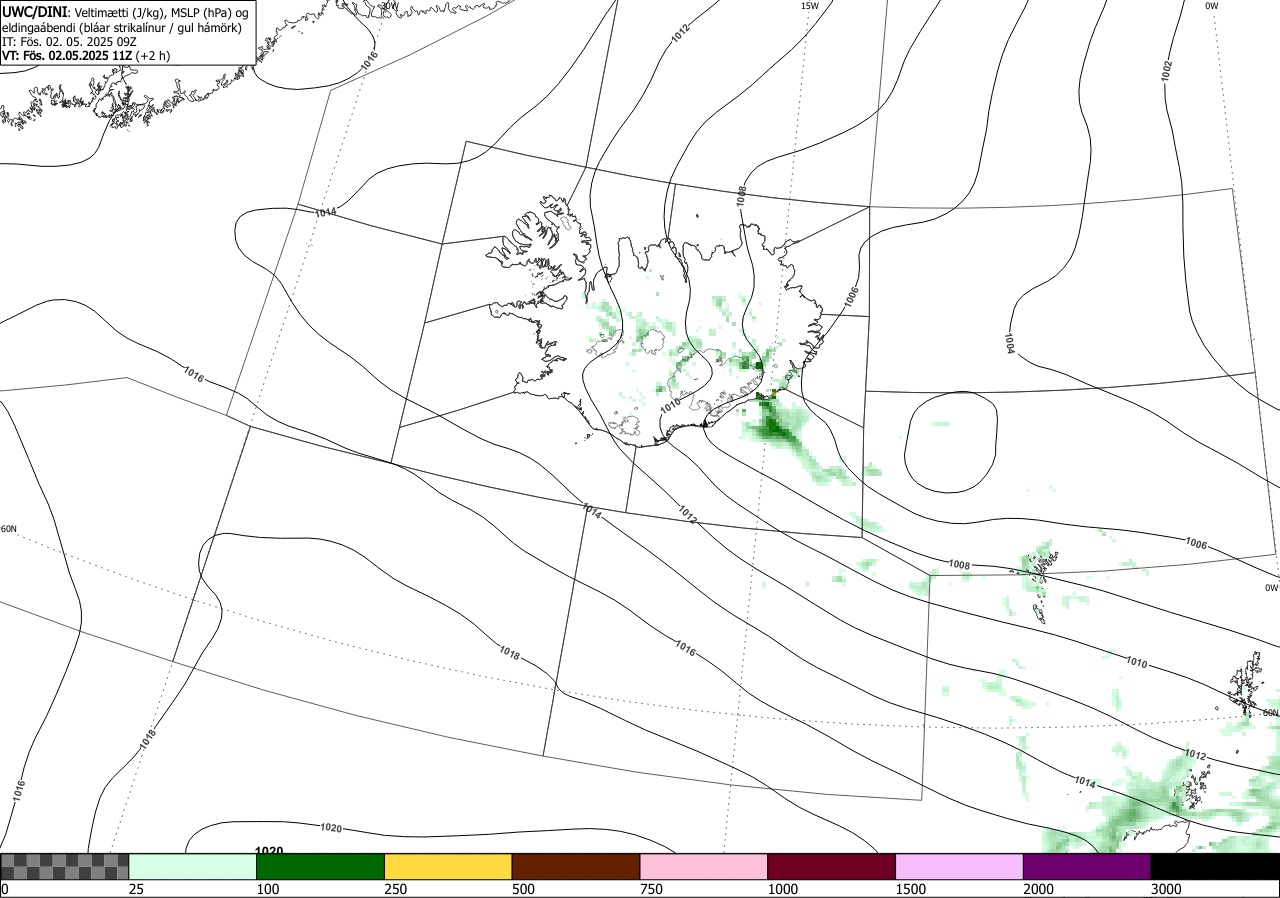1280x898 pixels.
Task: Click the '3000' legend scale value
Action: 1167,889
